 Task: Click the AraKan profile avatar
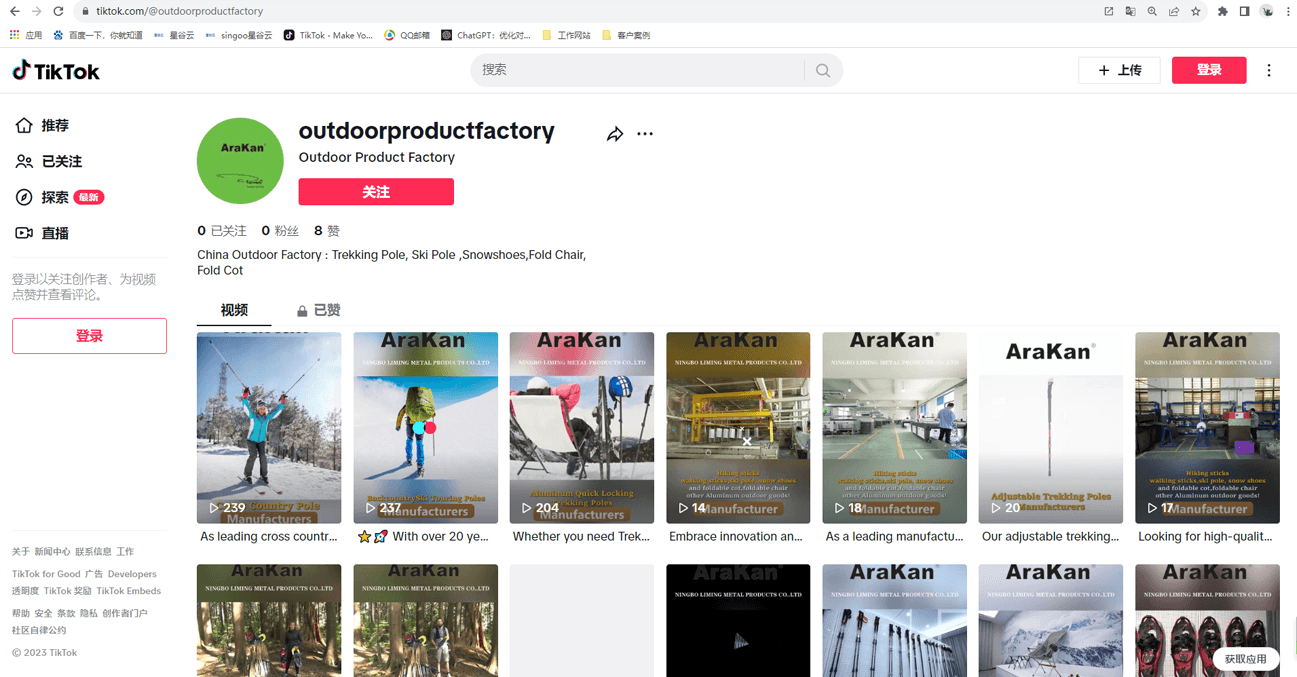pyautogui.click(x=240, y=160)
